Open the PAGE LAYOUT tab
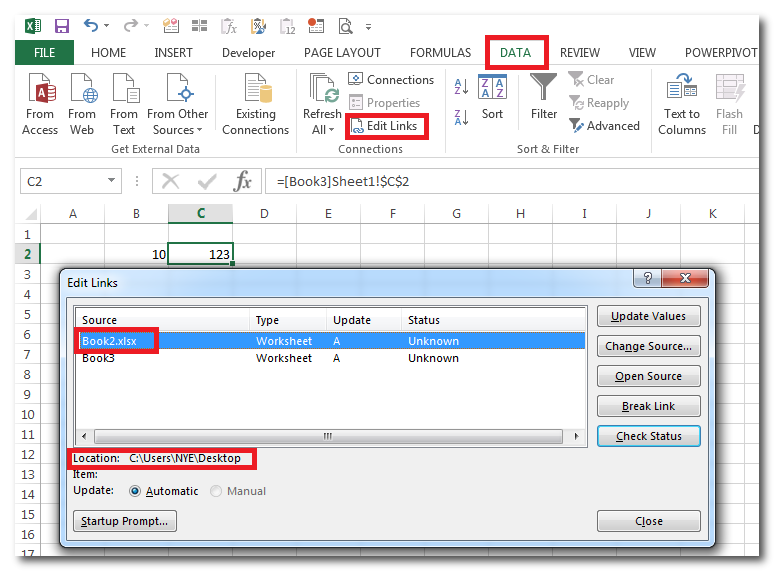Image resolution: width=774 pixels, height=571 pixels. (342, 53)
